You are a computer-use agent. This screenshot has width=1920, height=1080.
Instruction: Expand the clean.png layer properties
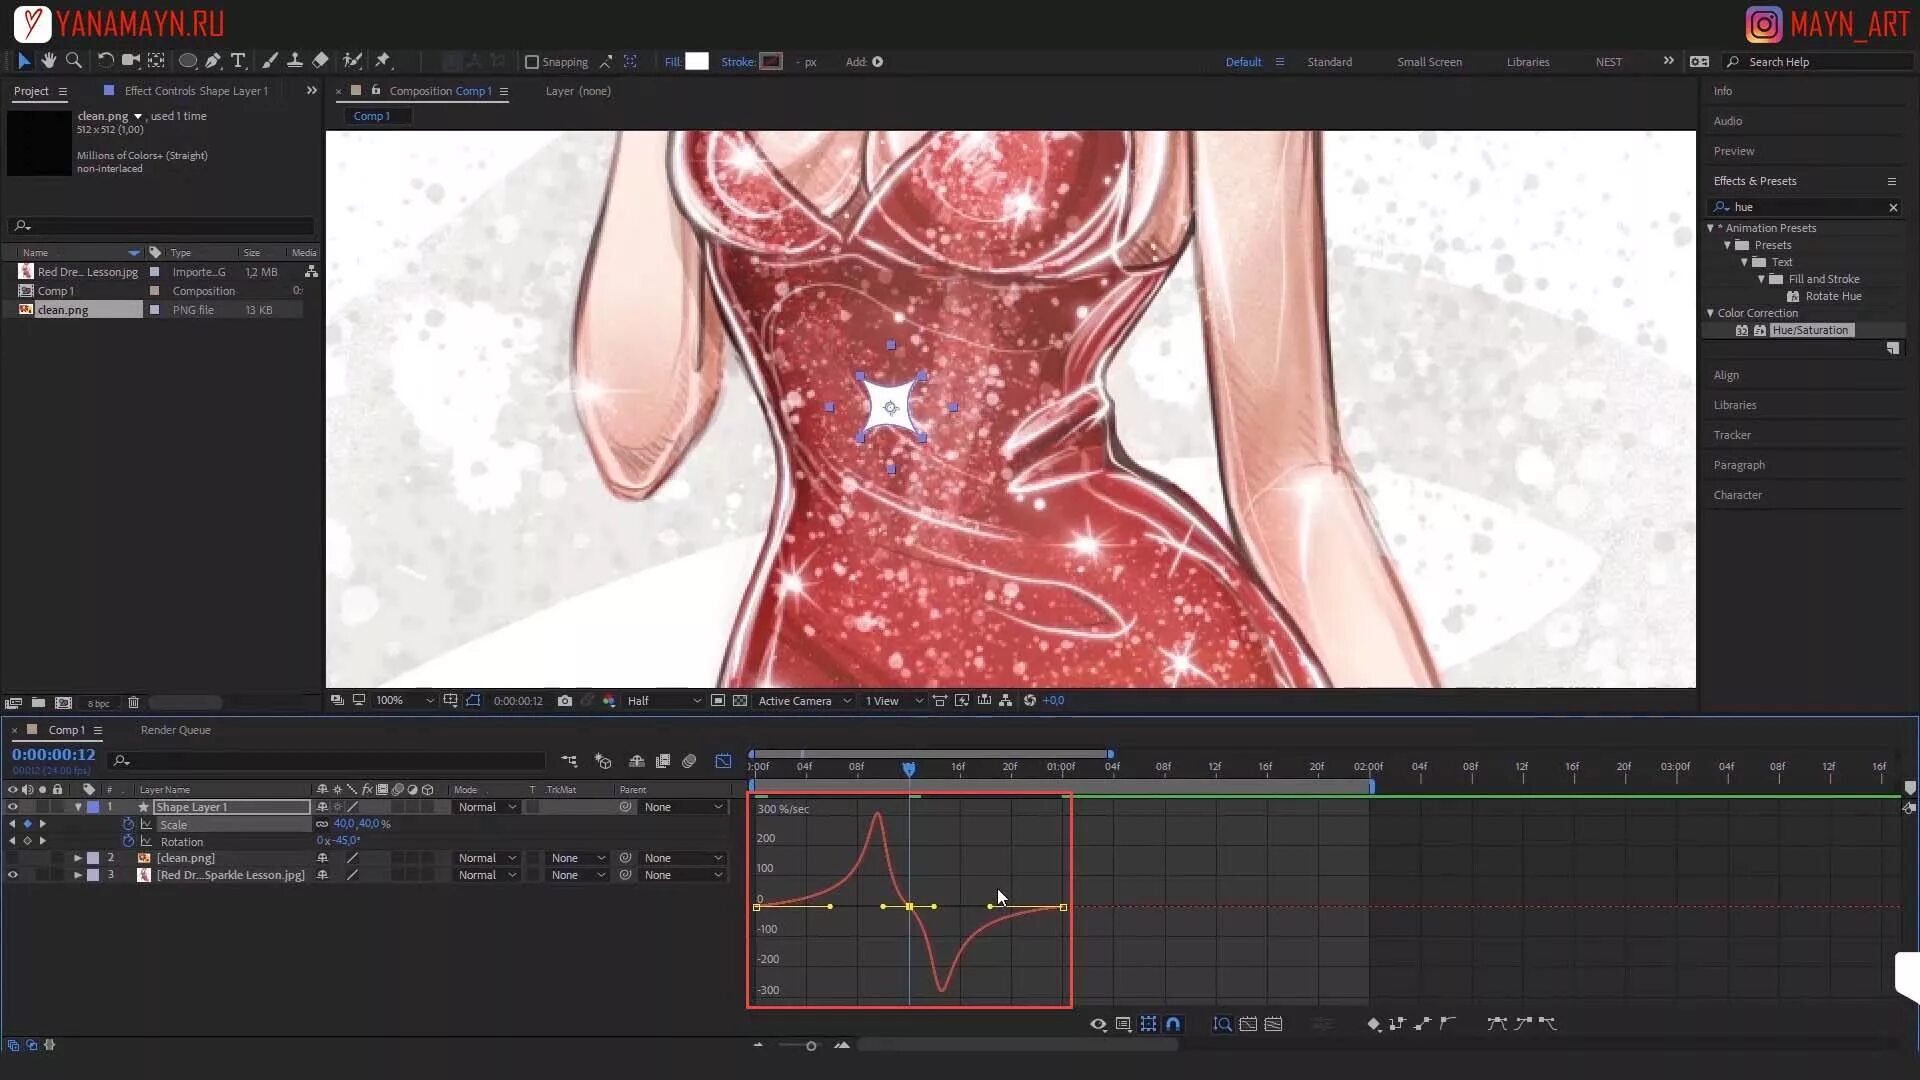78,858
